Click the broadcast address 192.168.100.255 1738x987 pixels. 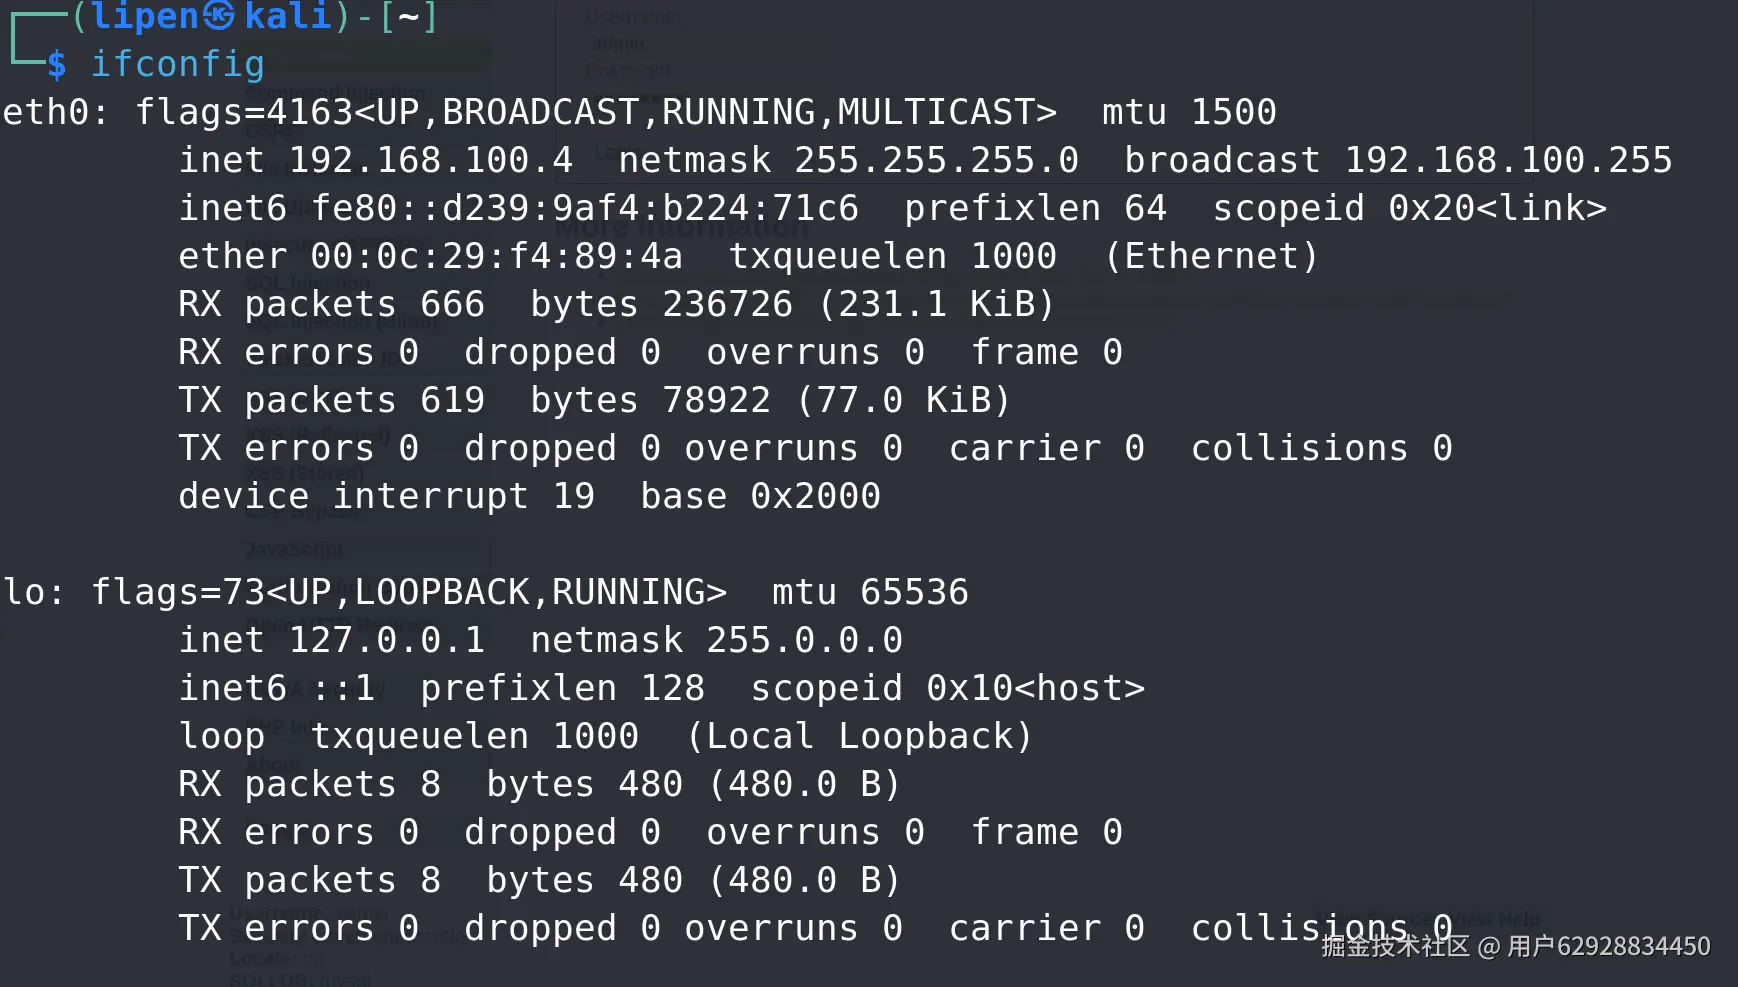(x=1508, y=160)
